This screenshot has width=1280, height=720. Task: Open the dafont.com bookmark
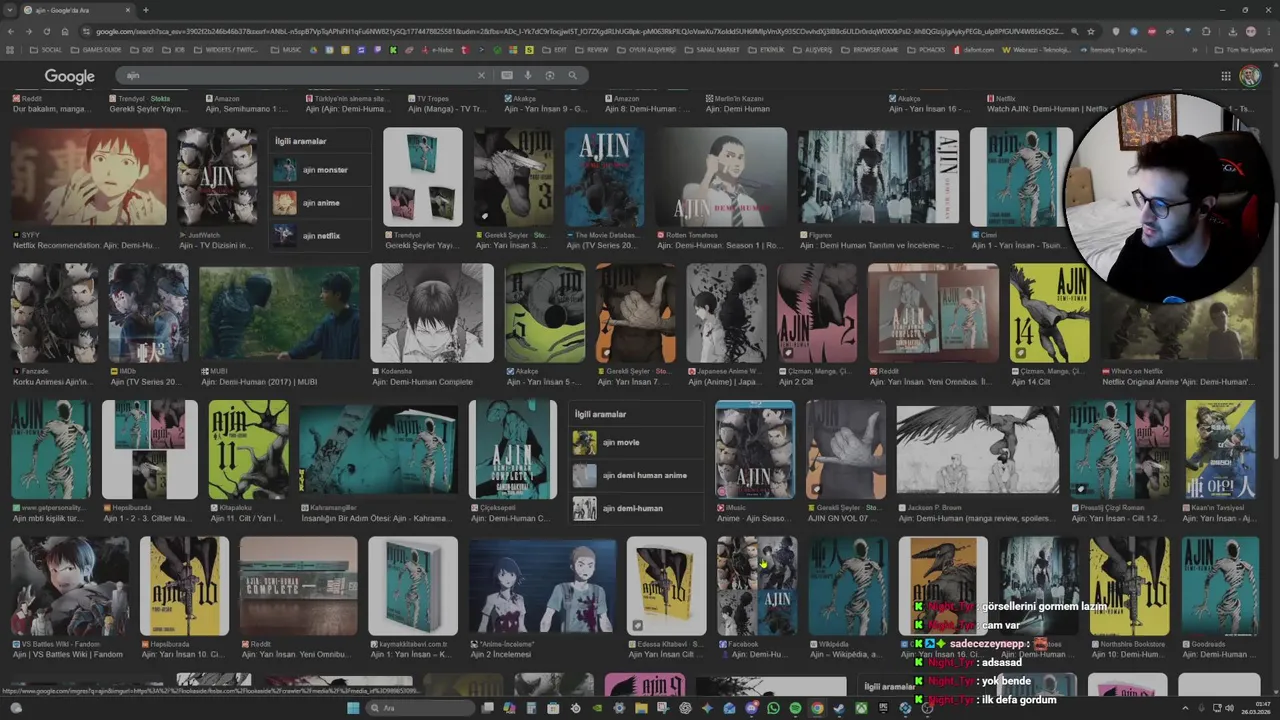[975, 50]
